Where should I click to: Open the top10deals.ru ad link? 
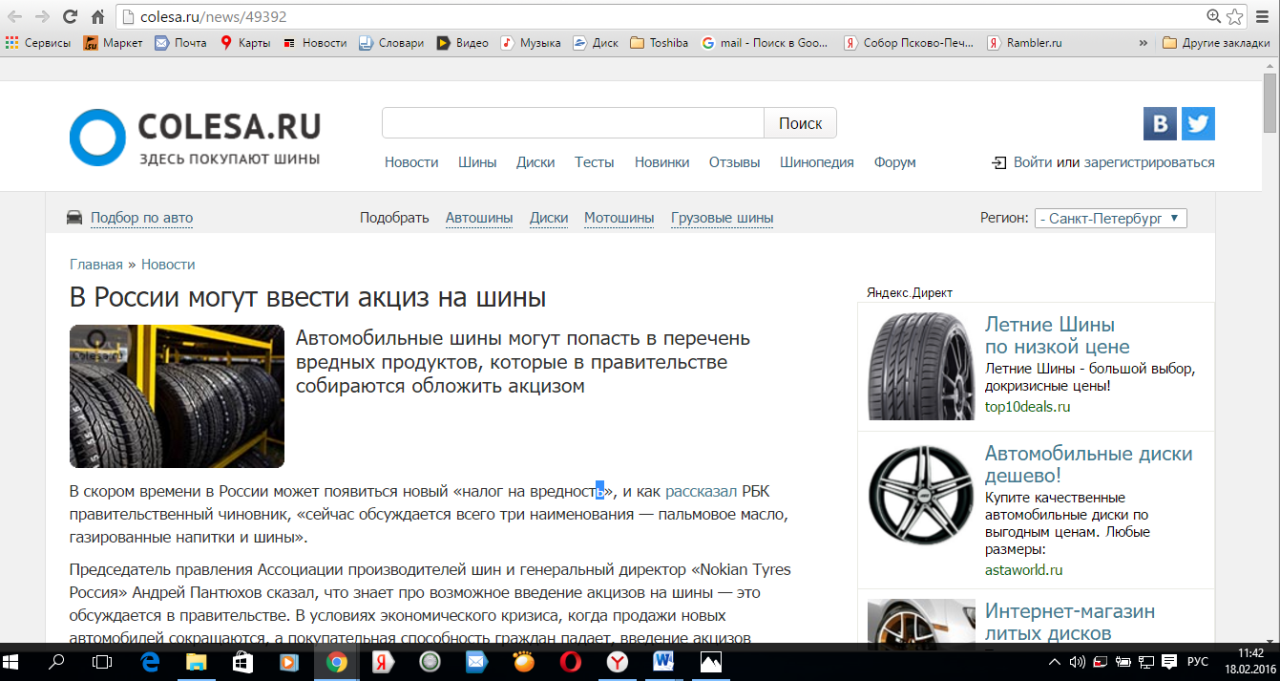pyautogui.click(x=1027, y=406)
